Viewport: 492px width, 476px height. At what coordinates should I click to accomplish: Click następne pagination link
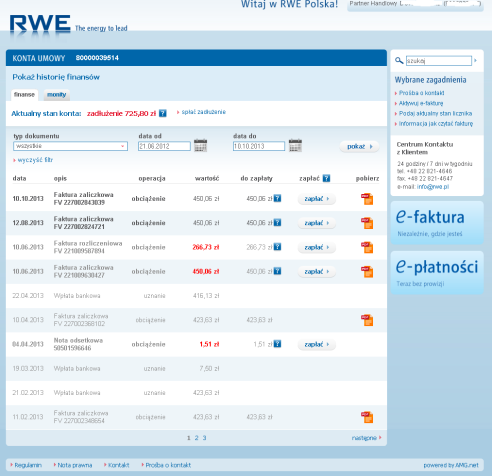pos(366,438)
